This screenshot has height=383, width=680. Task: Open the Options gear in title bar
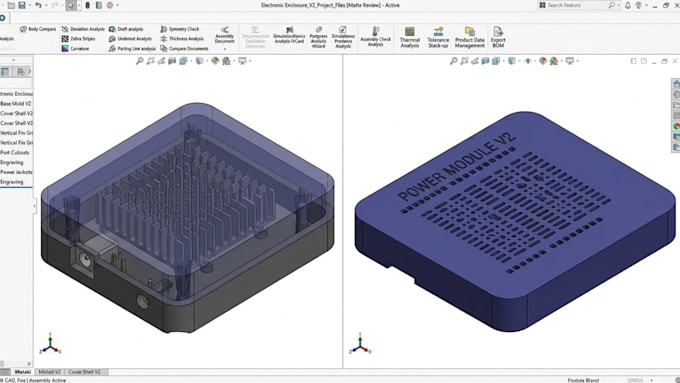110,5
